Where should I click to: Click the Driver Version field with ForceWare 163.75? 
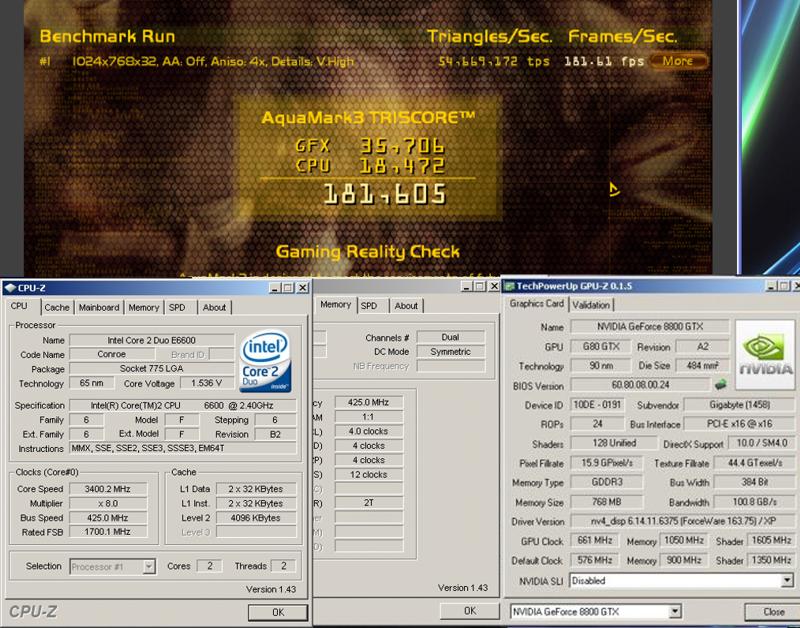683,521
